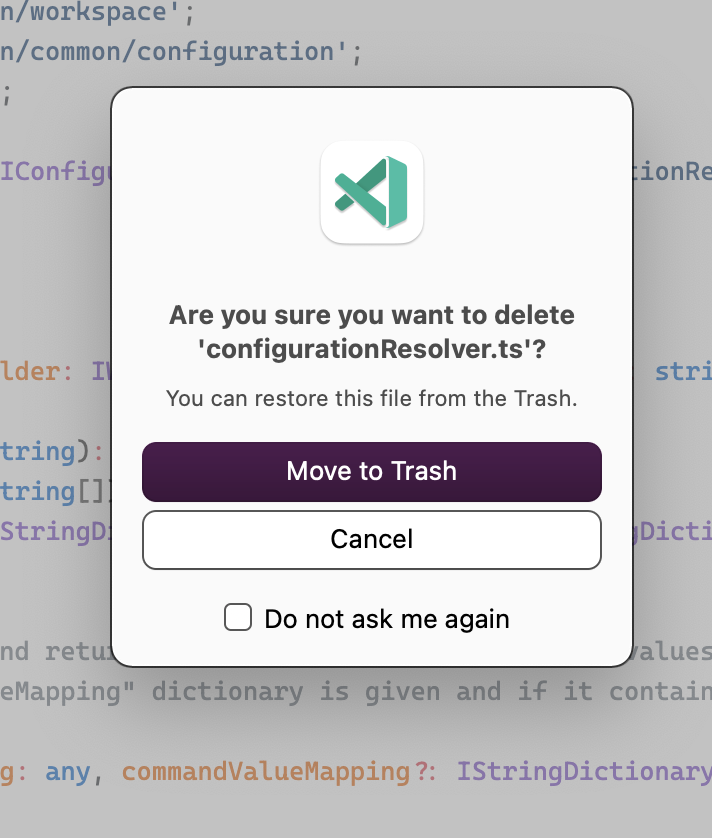The image size is (712, 838).
Task: Tick the checkbox below the Cancel button
Action: 238,618
